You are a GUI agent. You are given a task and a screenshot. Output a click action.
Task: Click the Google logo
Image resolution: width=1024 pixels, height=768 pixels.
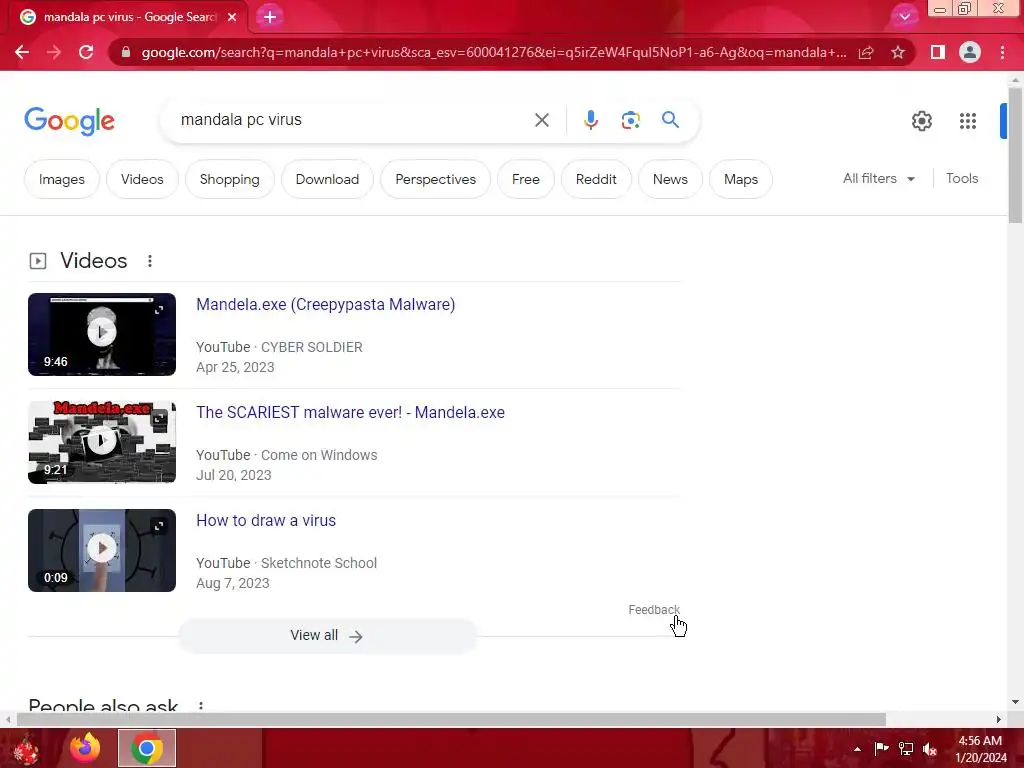(x=70, y=121)
